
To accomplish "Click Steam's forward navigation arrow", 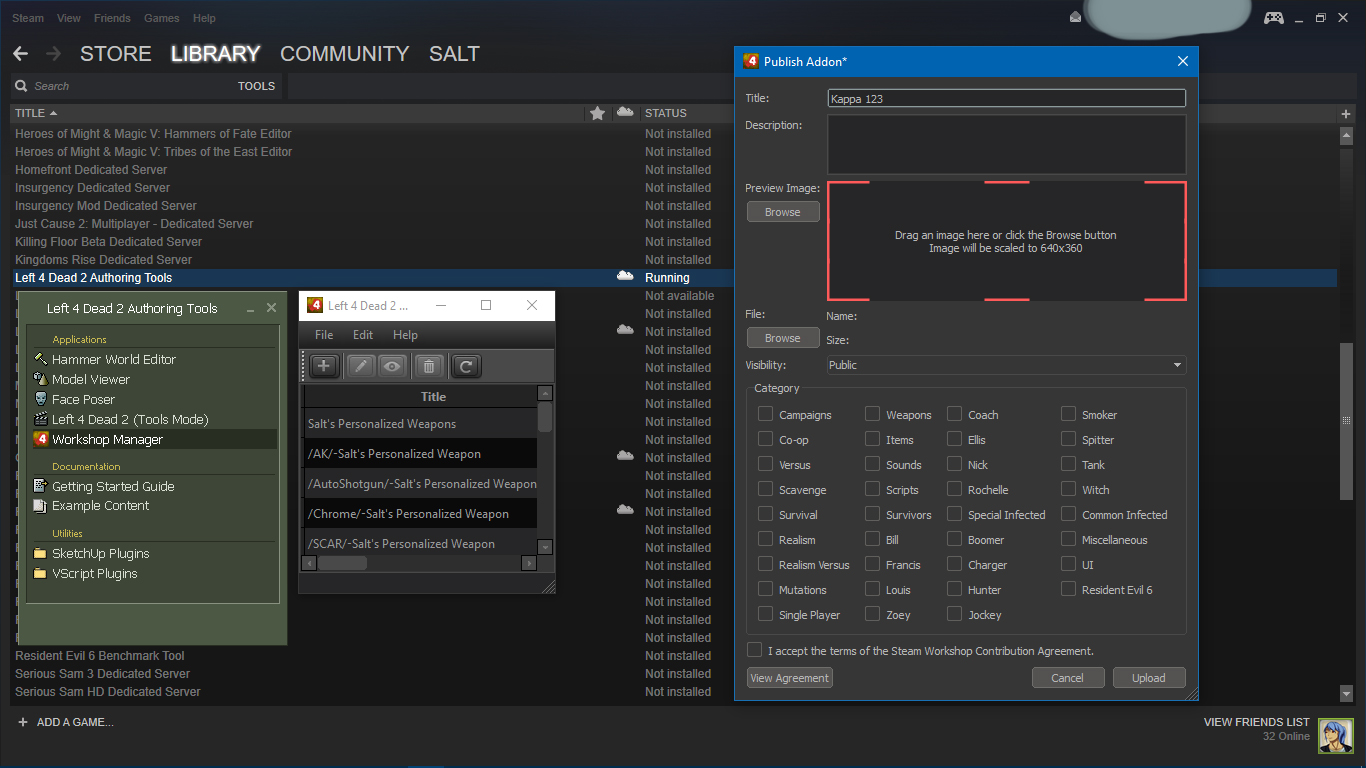I will (x=53, y=54).
